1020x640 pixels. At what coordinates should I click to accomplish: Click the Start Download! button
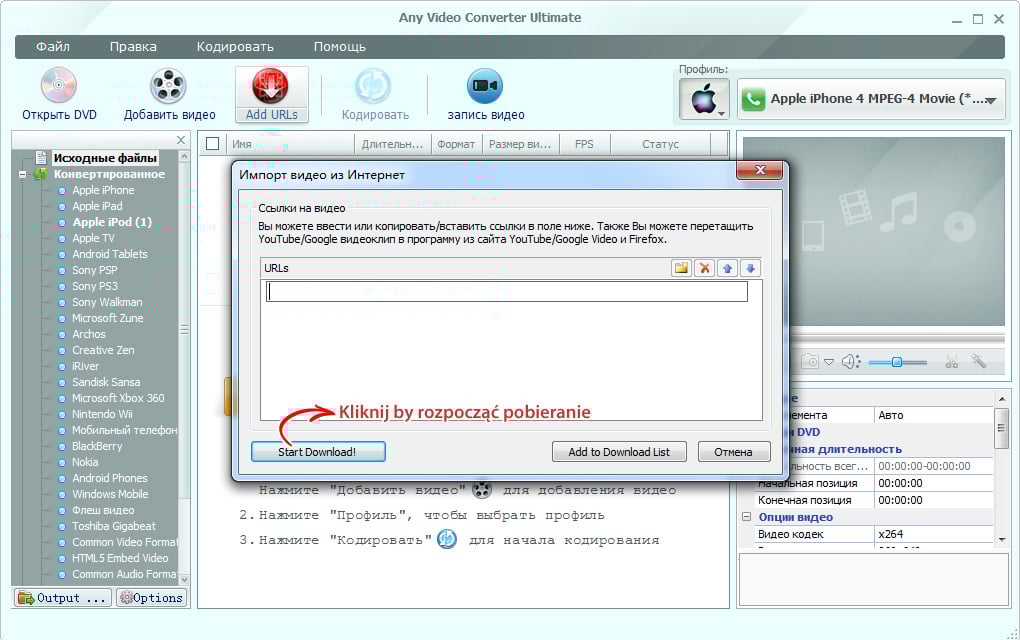tap(317, 451)
